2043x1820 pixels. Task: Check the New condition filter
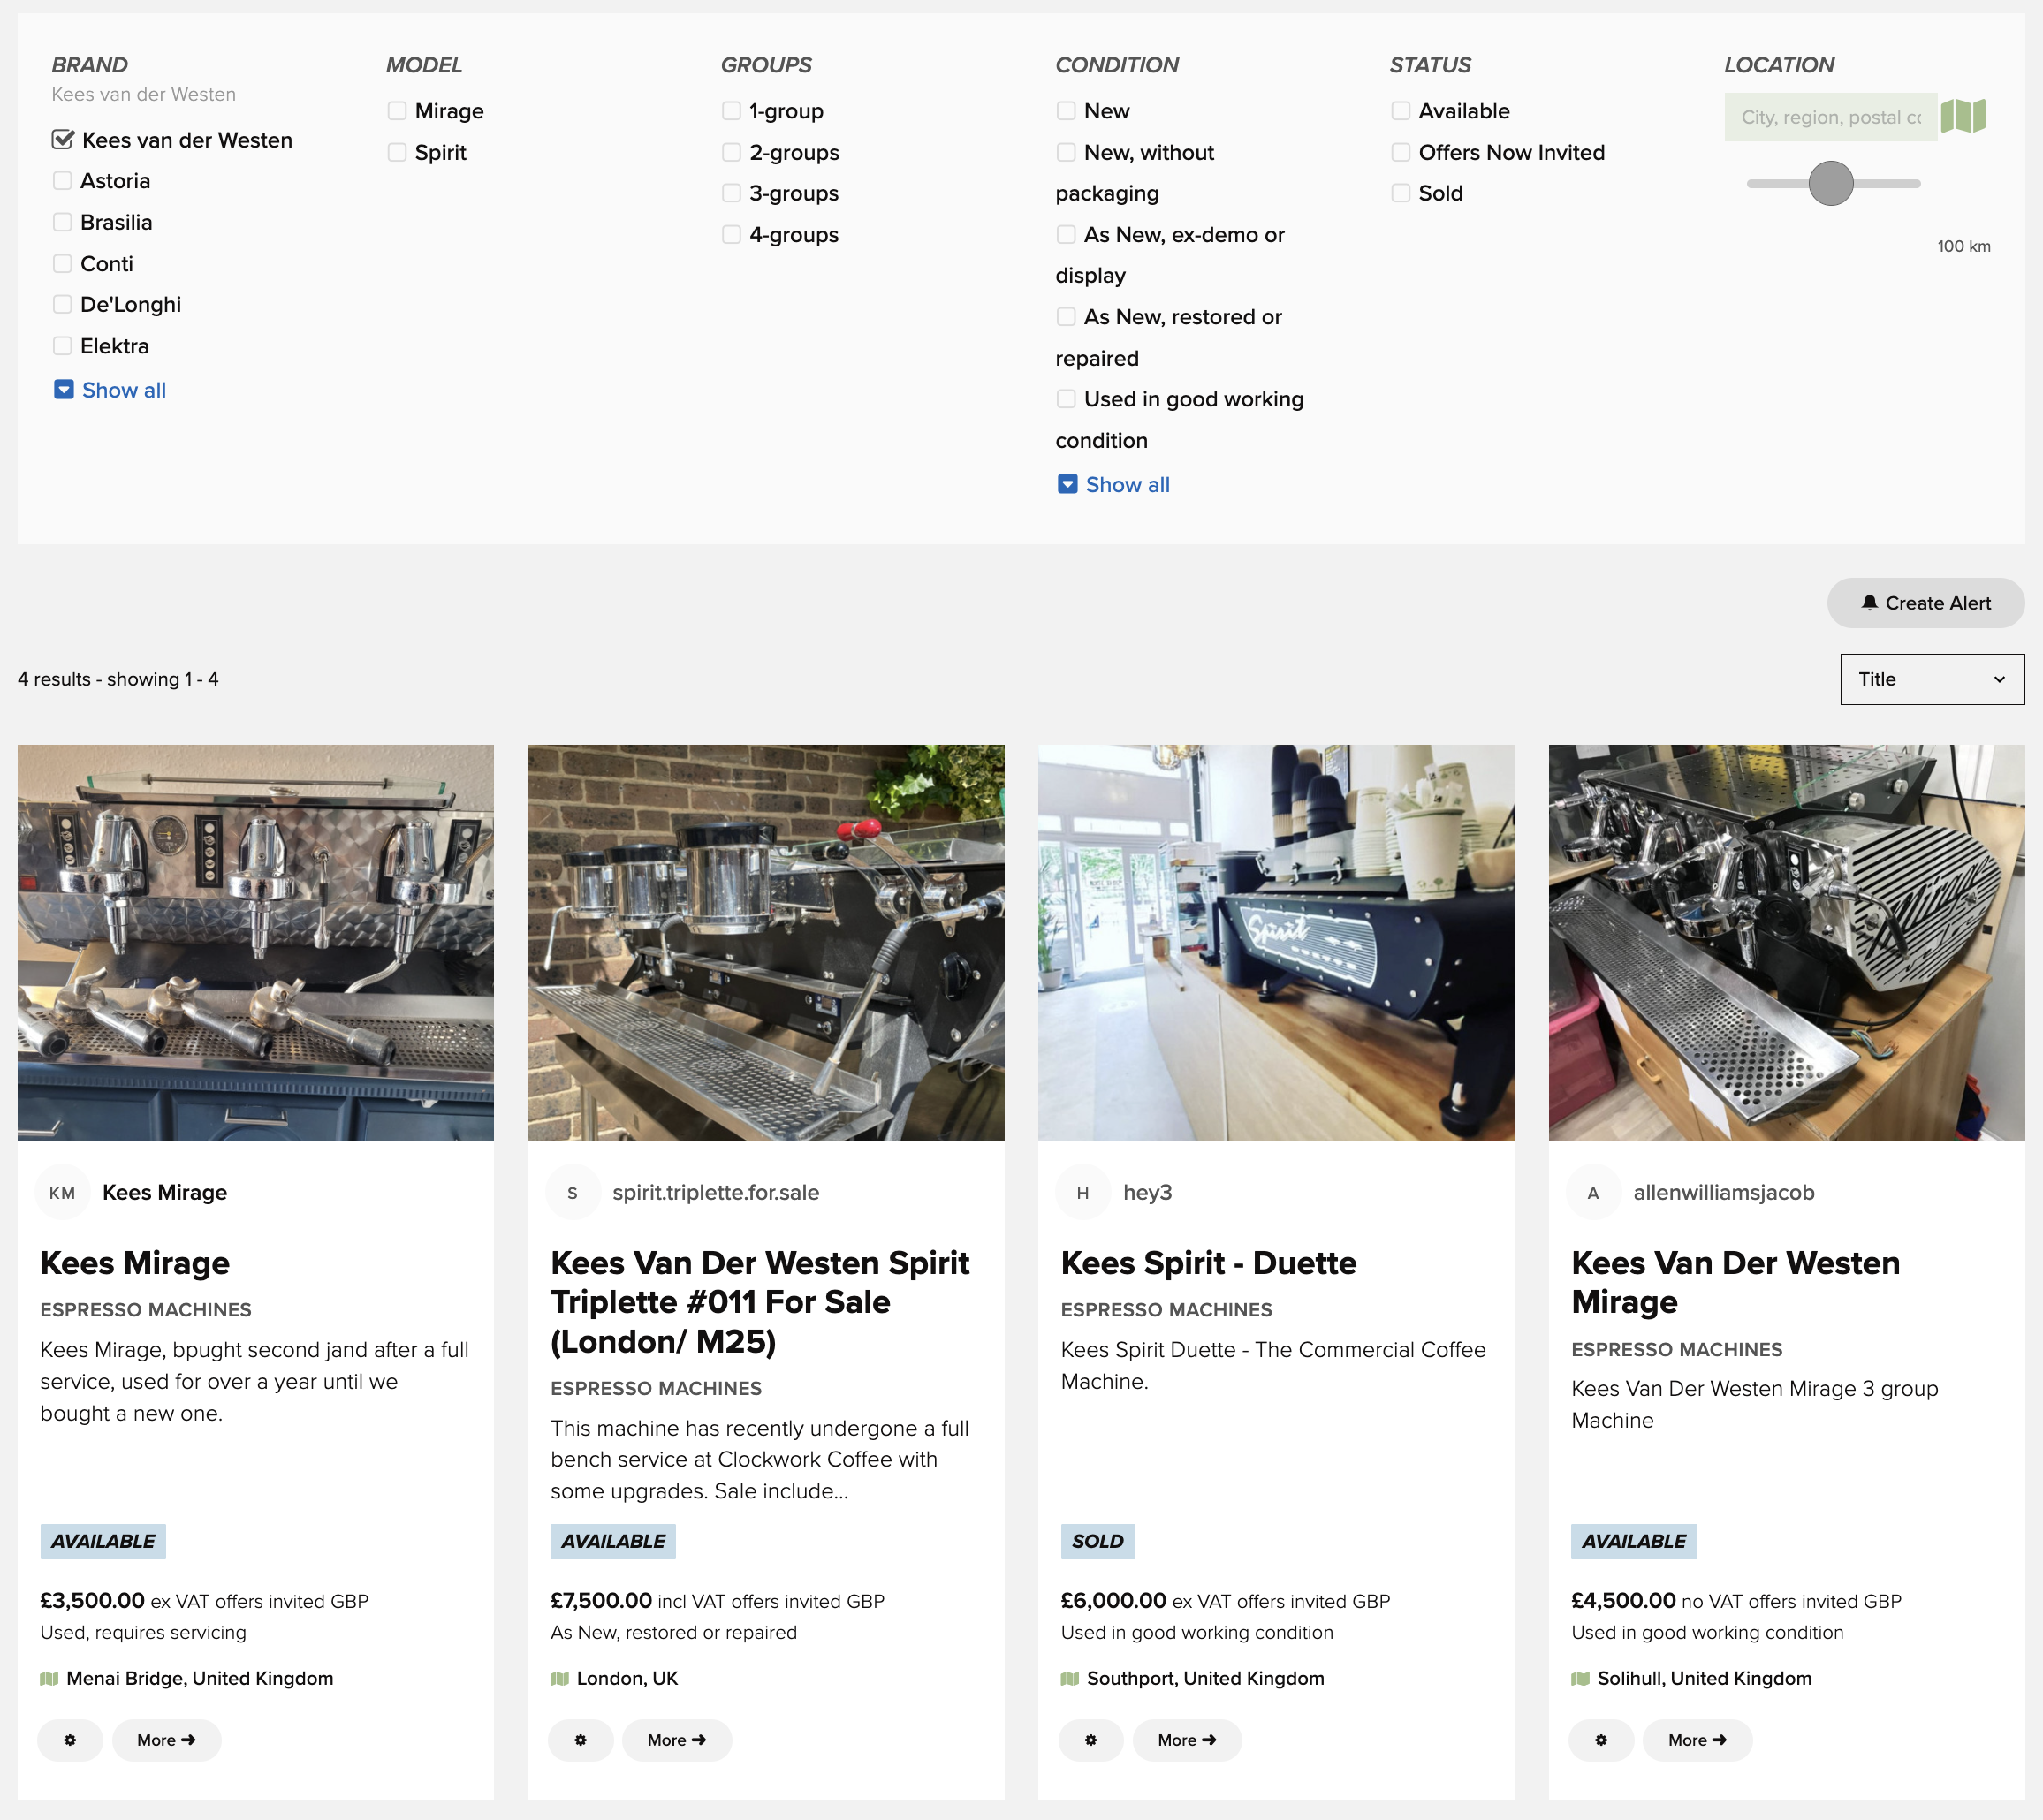[1066, 111]
